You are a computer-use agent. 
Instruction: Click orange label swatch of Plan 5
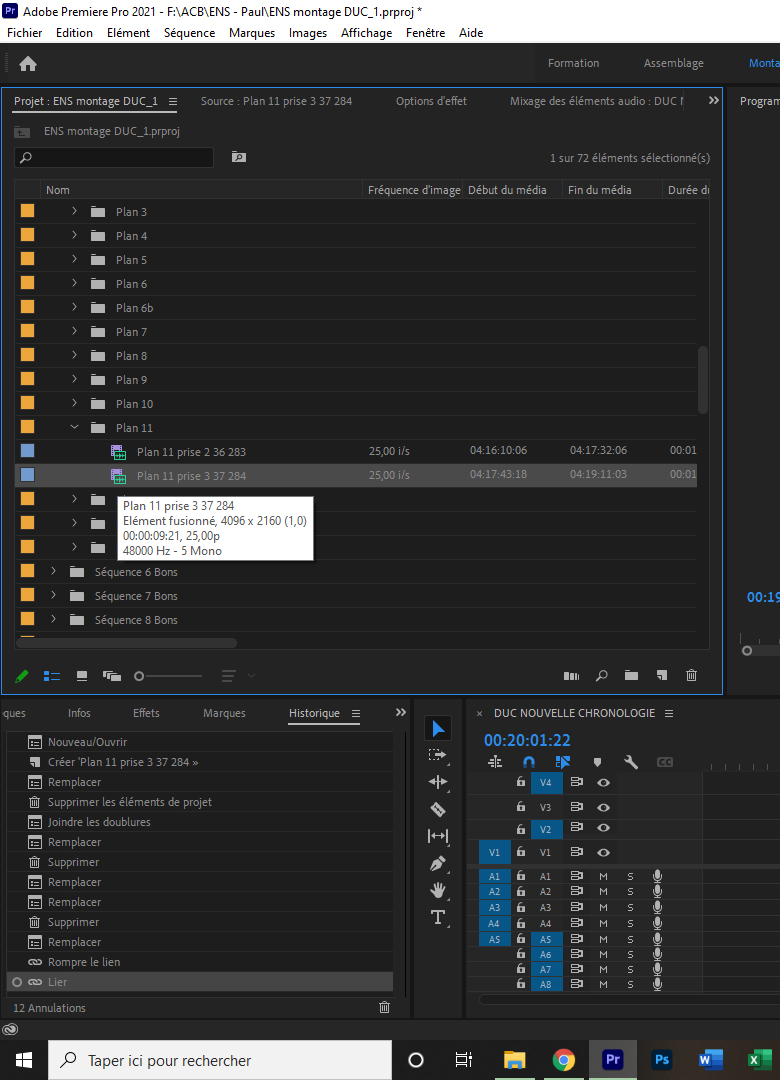tap(28, 259)
